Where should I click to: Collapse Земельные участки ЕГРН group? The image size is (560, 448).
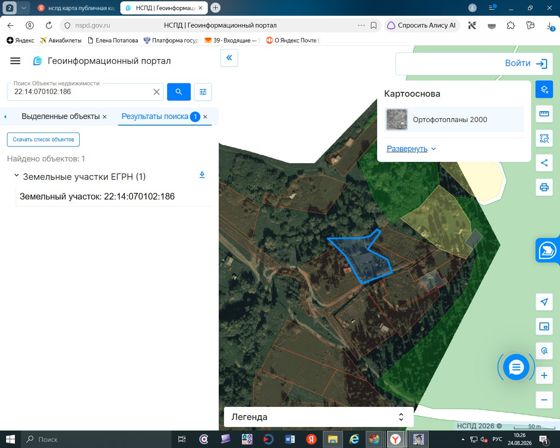pyautogui.click(x=16, y=175)
